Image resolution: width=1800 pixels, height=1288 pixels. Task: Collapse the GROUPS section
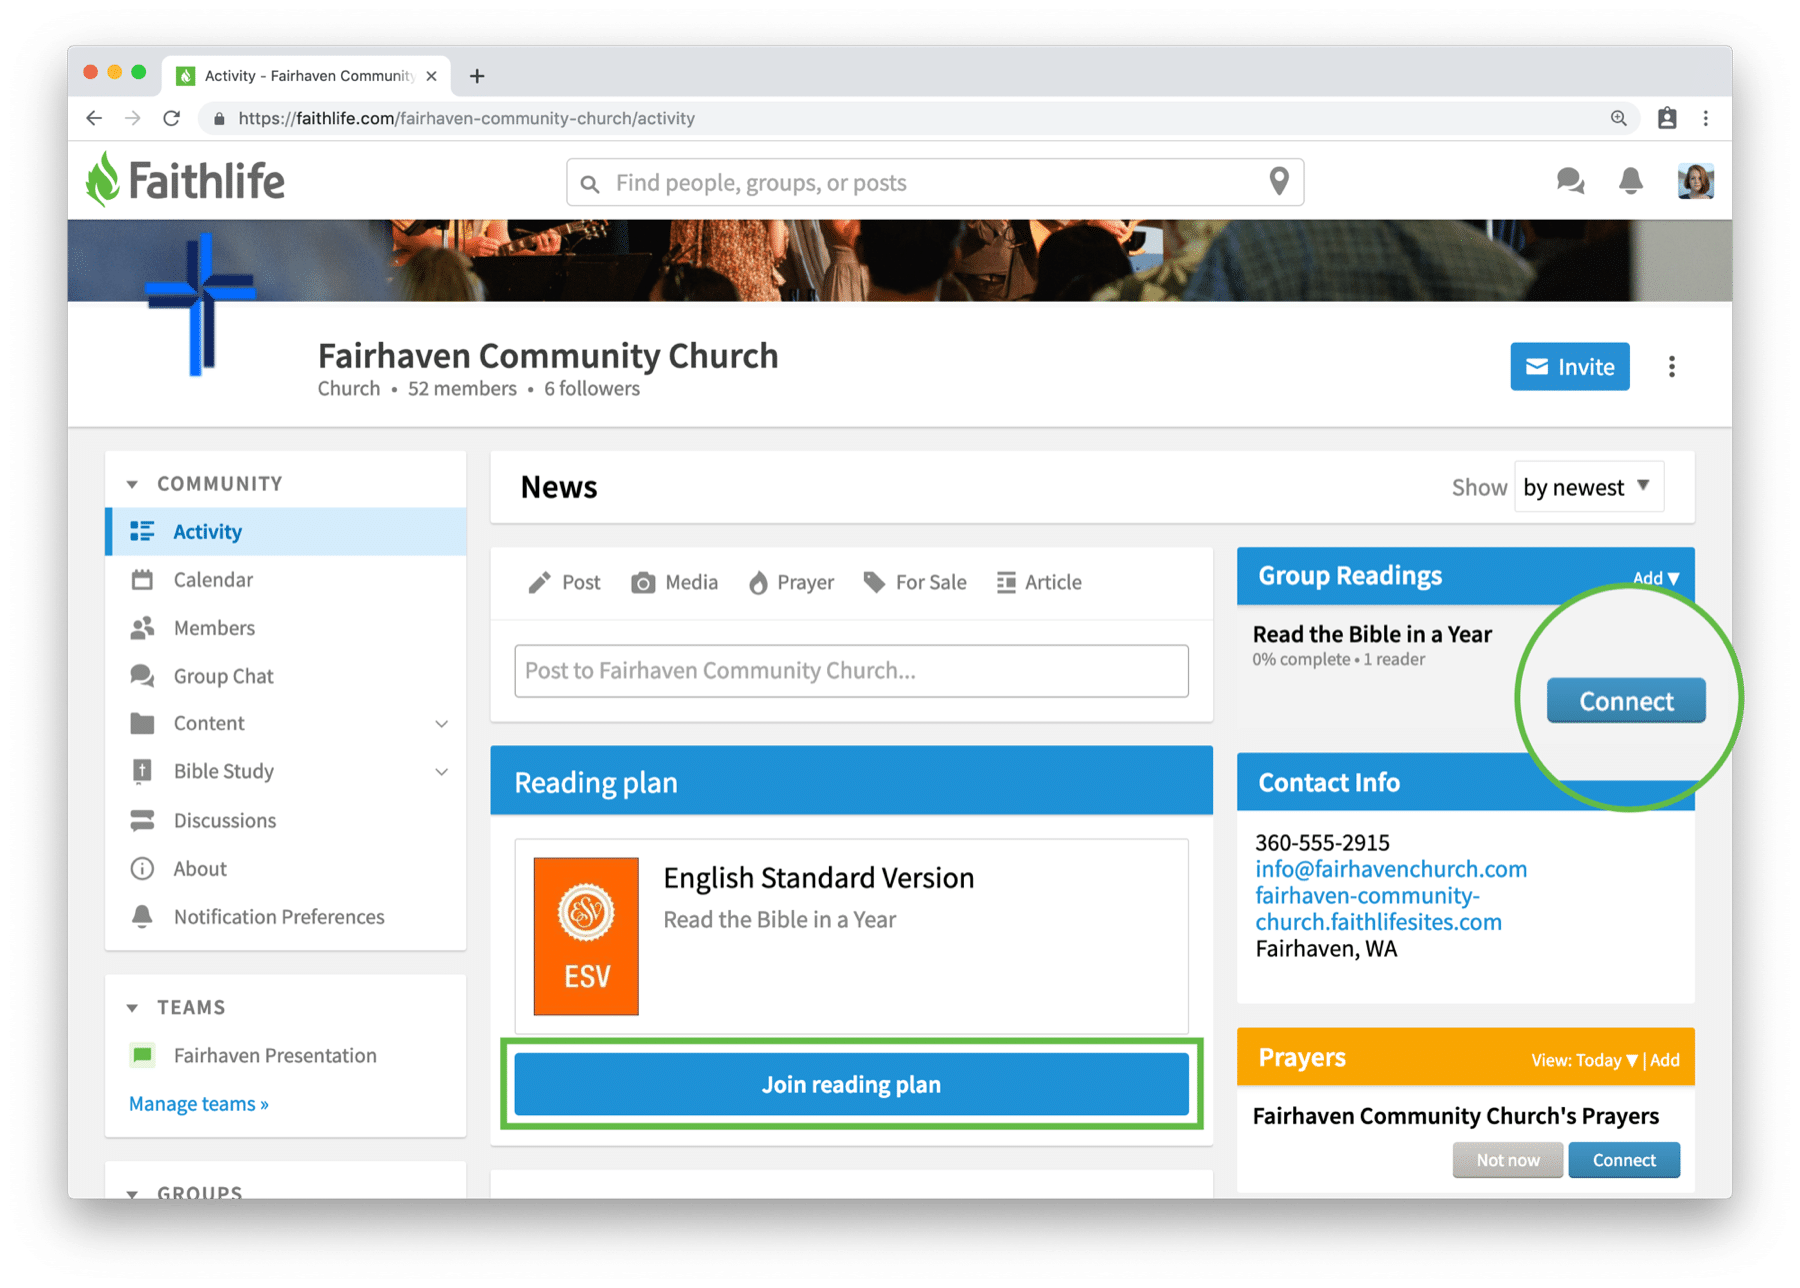(x=132, y=1192)
